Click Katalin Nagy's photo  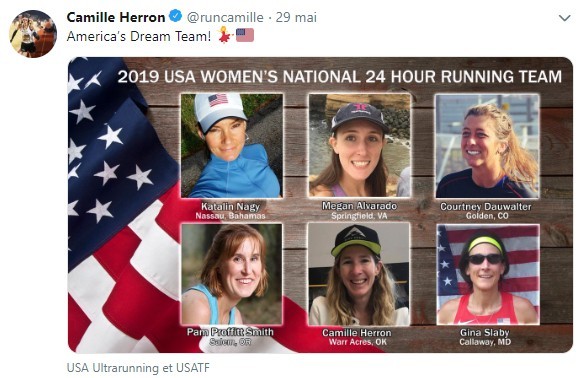tap(232, 145)
